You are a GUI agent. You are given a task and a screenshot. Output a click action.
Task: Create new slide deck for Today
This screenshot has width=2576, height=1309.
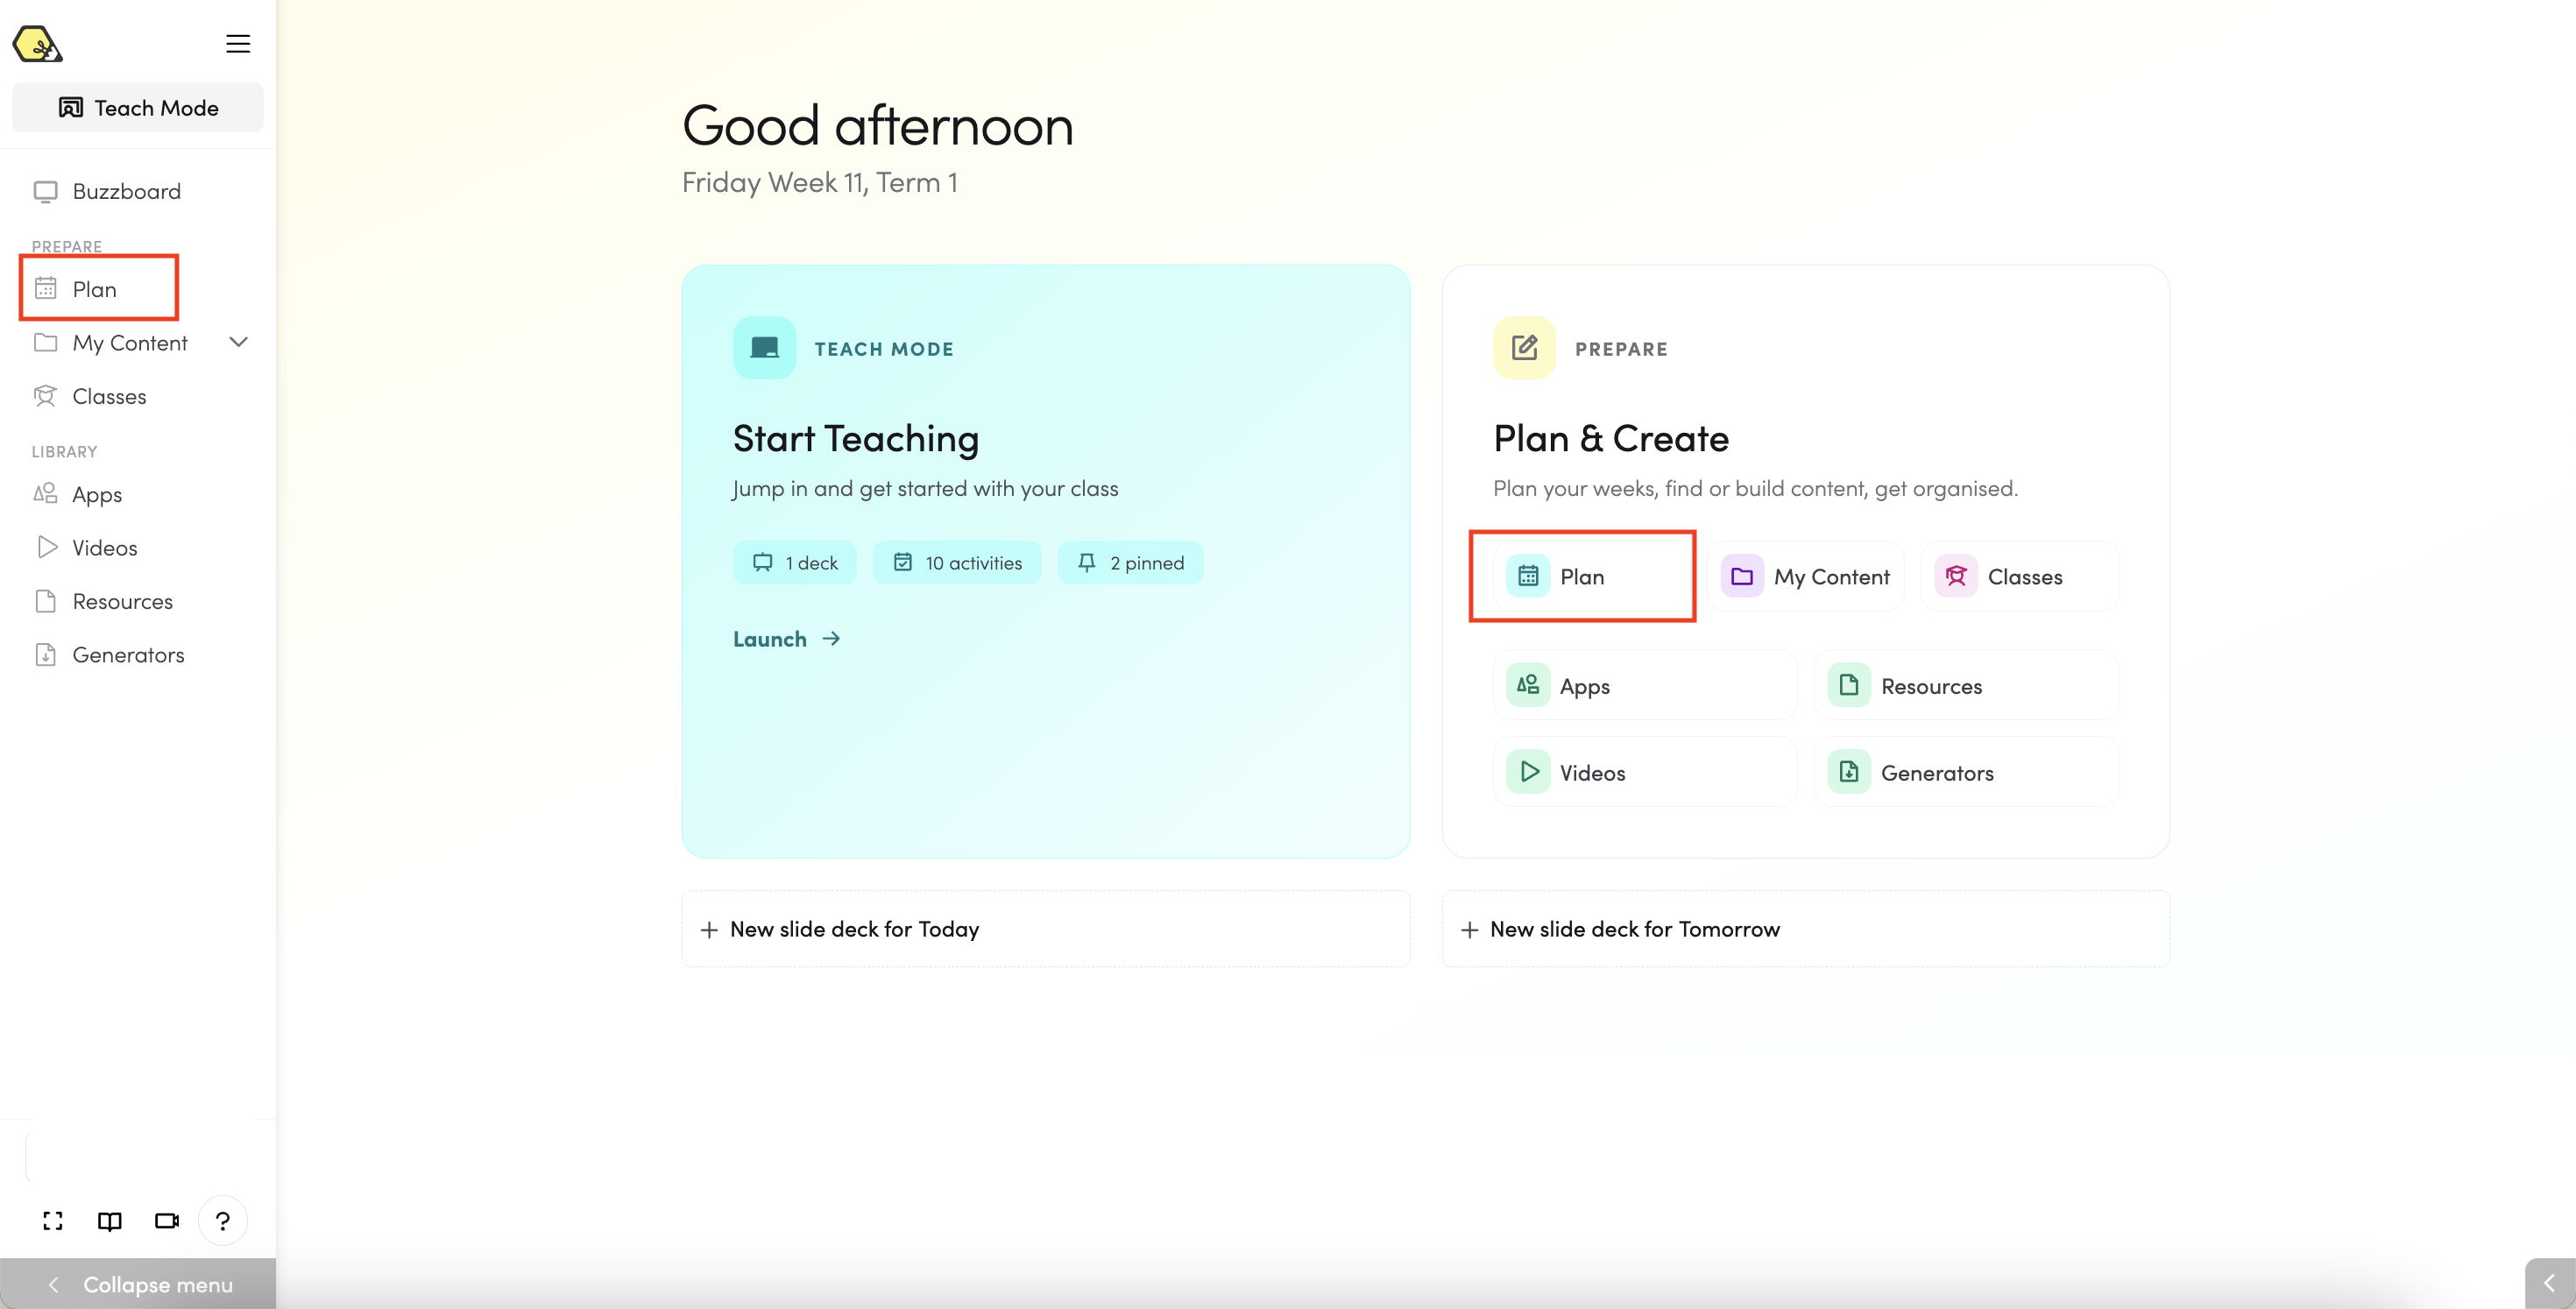tap(1045, 929)
